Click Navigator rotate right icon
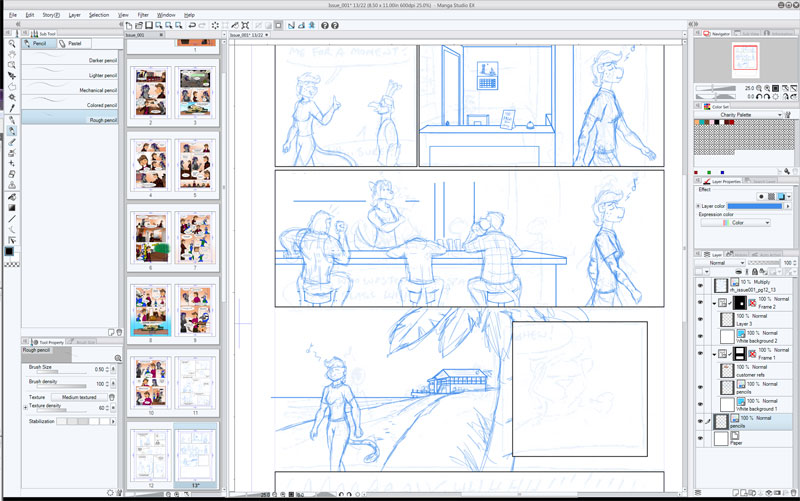 coord(767,96)
